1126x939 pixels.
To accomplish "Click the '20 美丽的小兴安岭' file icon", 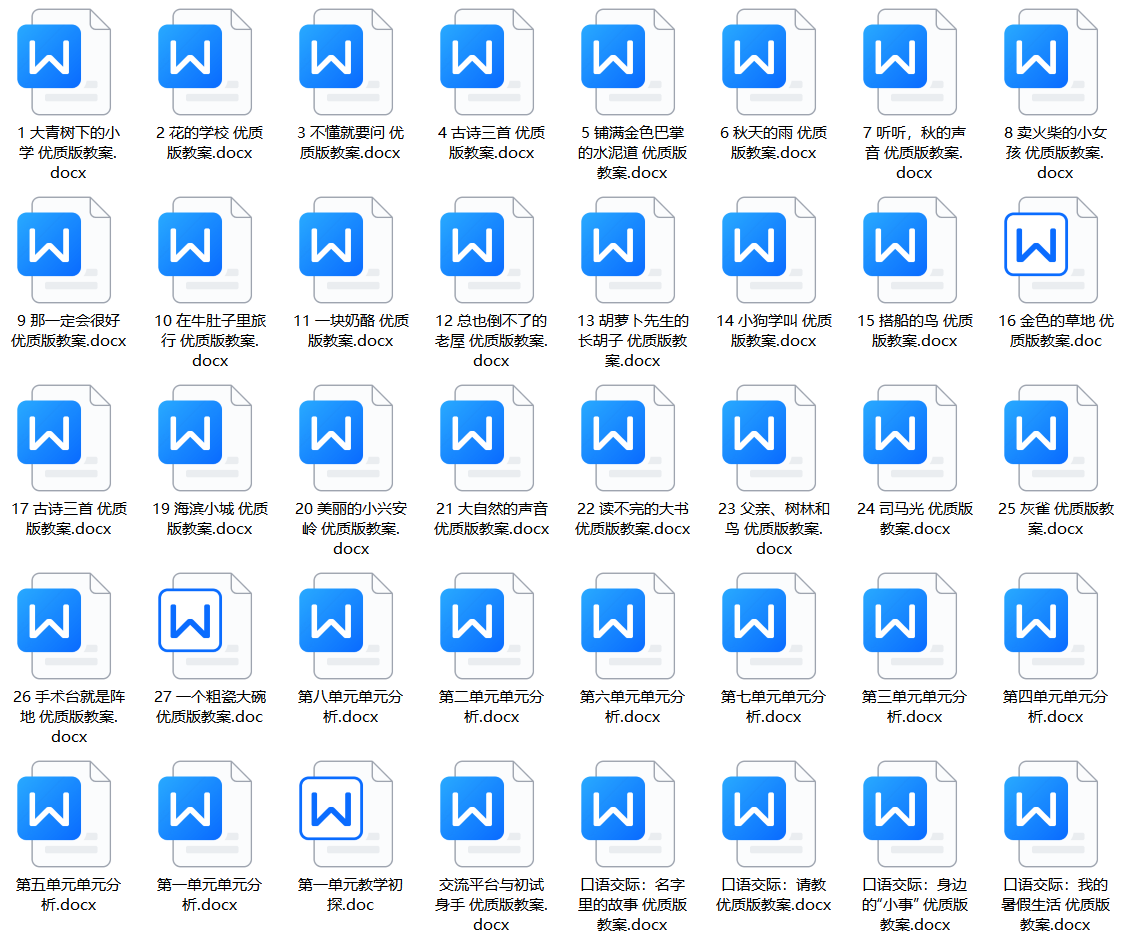I will click(x=346, y=438).
